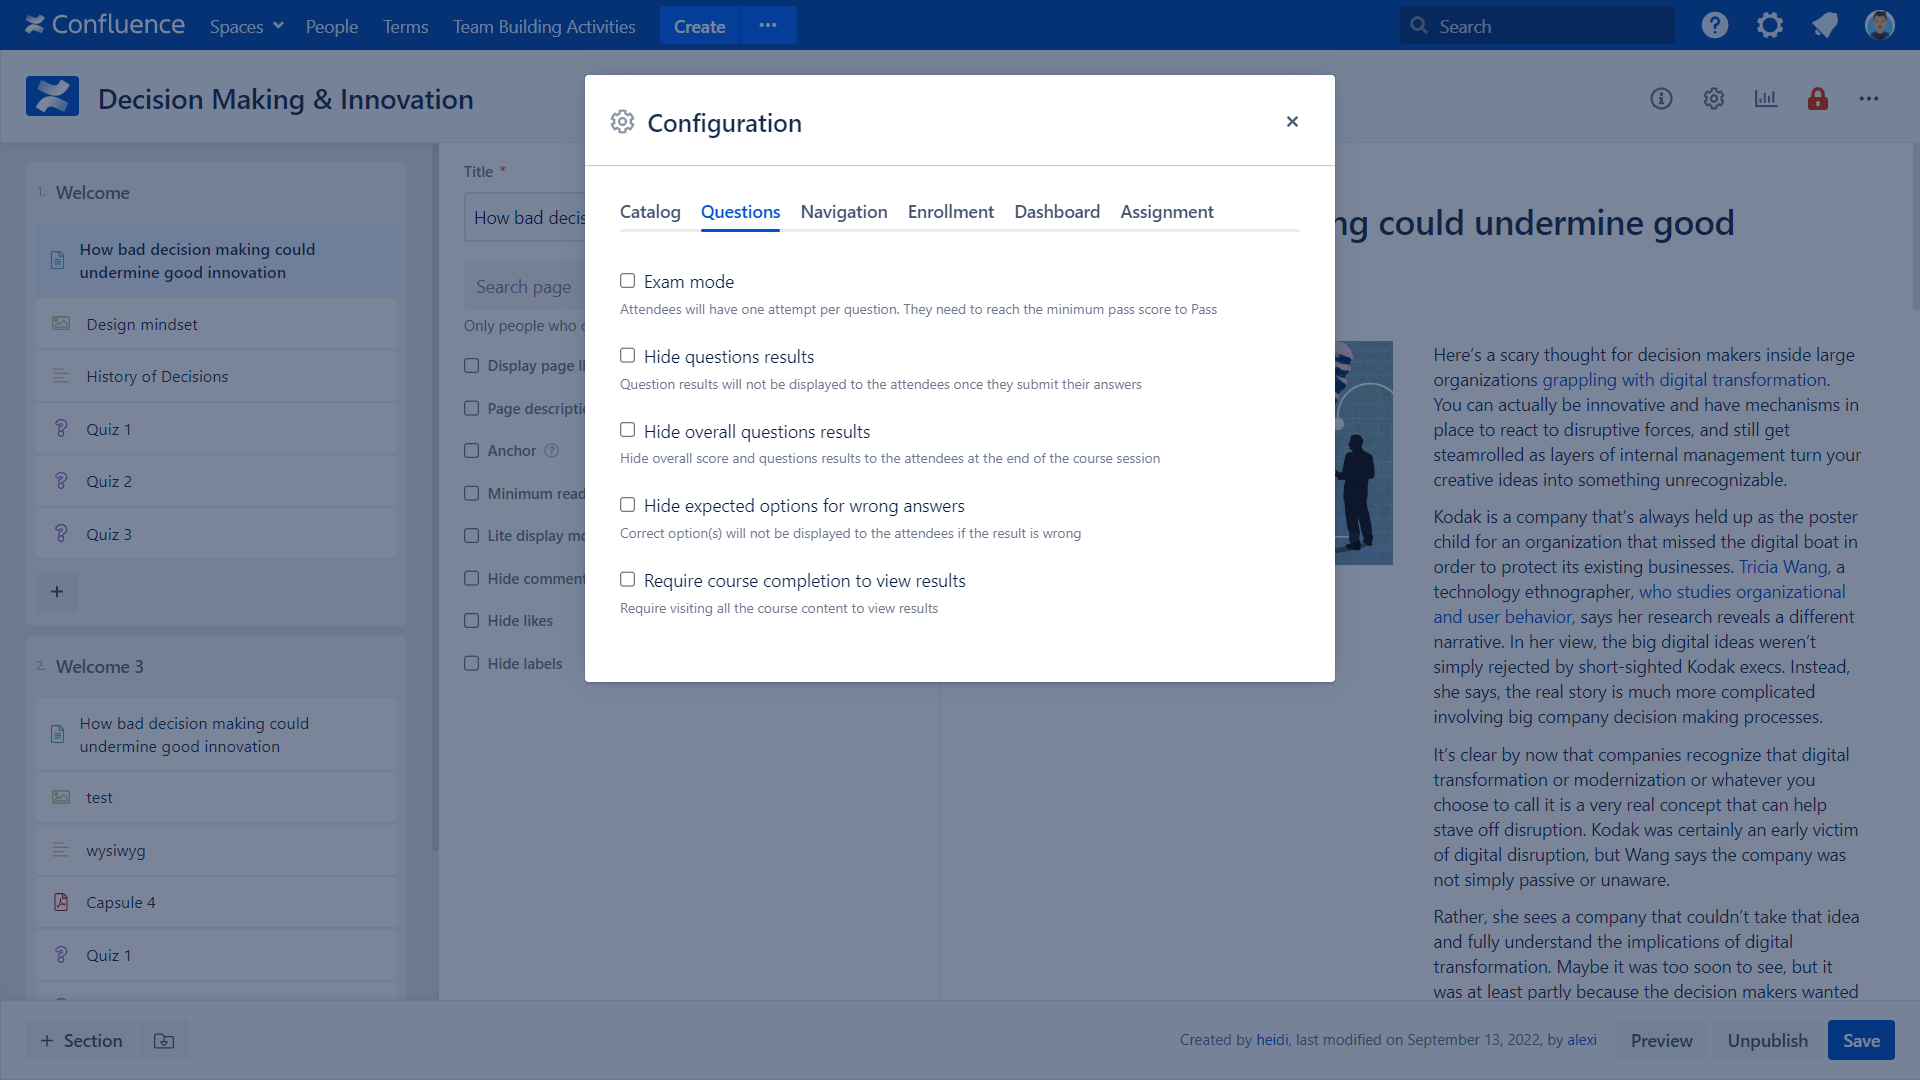This screenshot has height=1080, width=1920.
Task: Click the plus icon under Quiz 3
Action: coord(57,592)
